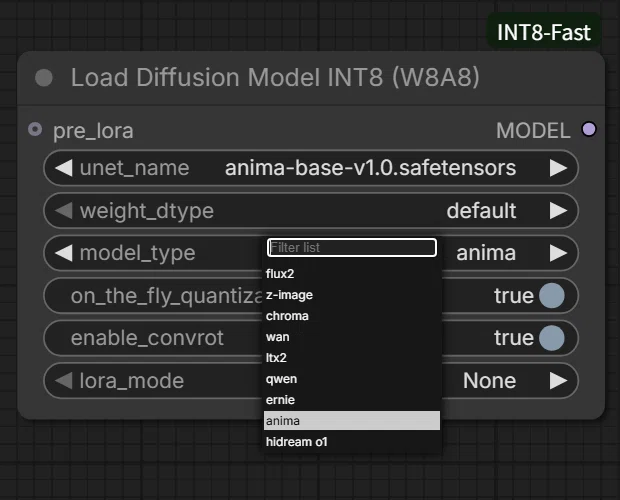
Task: Toggle the on_the_fly_quantization switch
Action: point(552,296)
